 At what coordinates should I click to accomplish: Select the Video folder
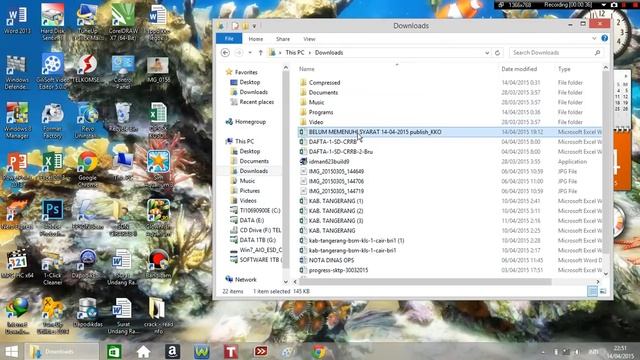click(316, 122)
